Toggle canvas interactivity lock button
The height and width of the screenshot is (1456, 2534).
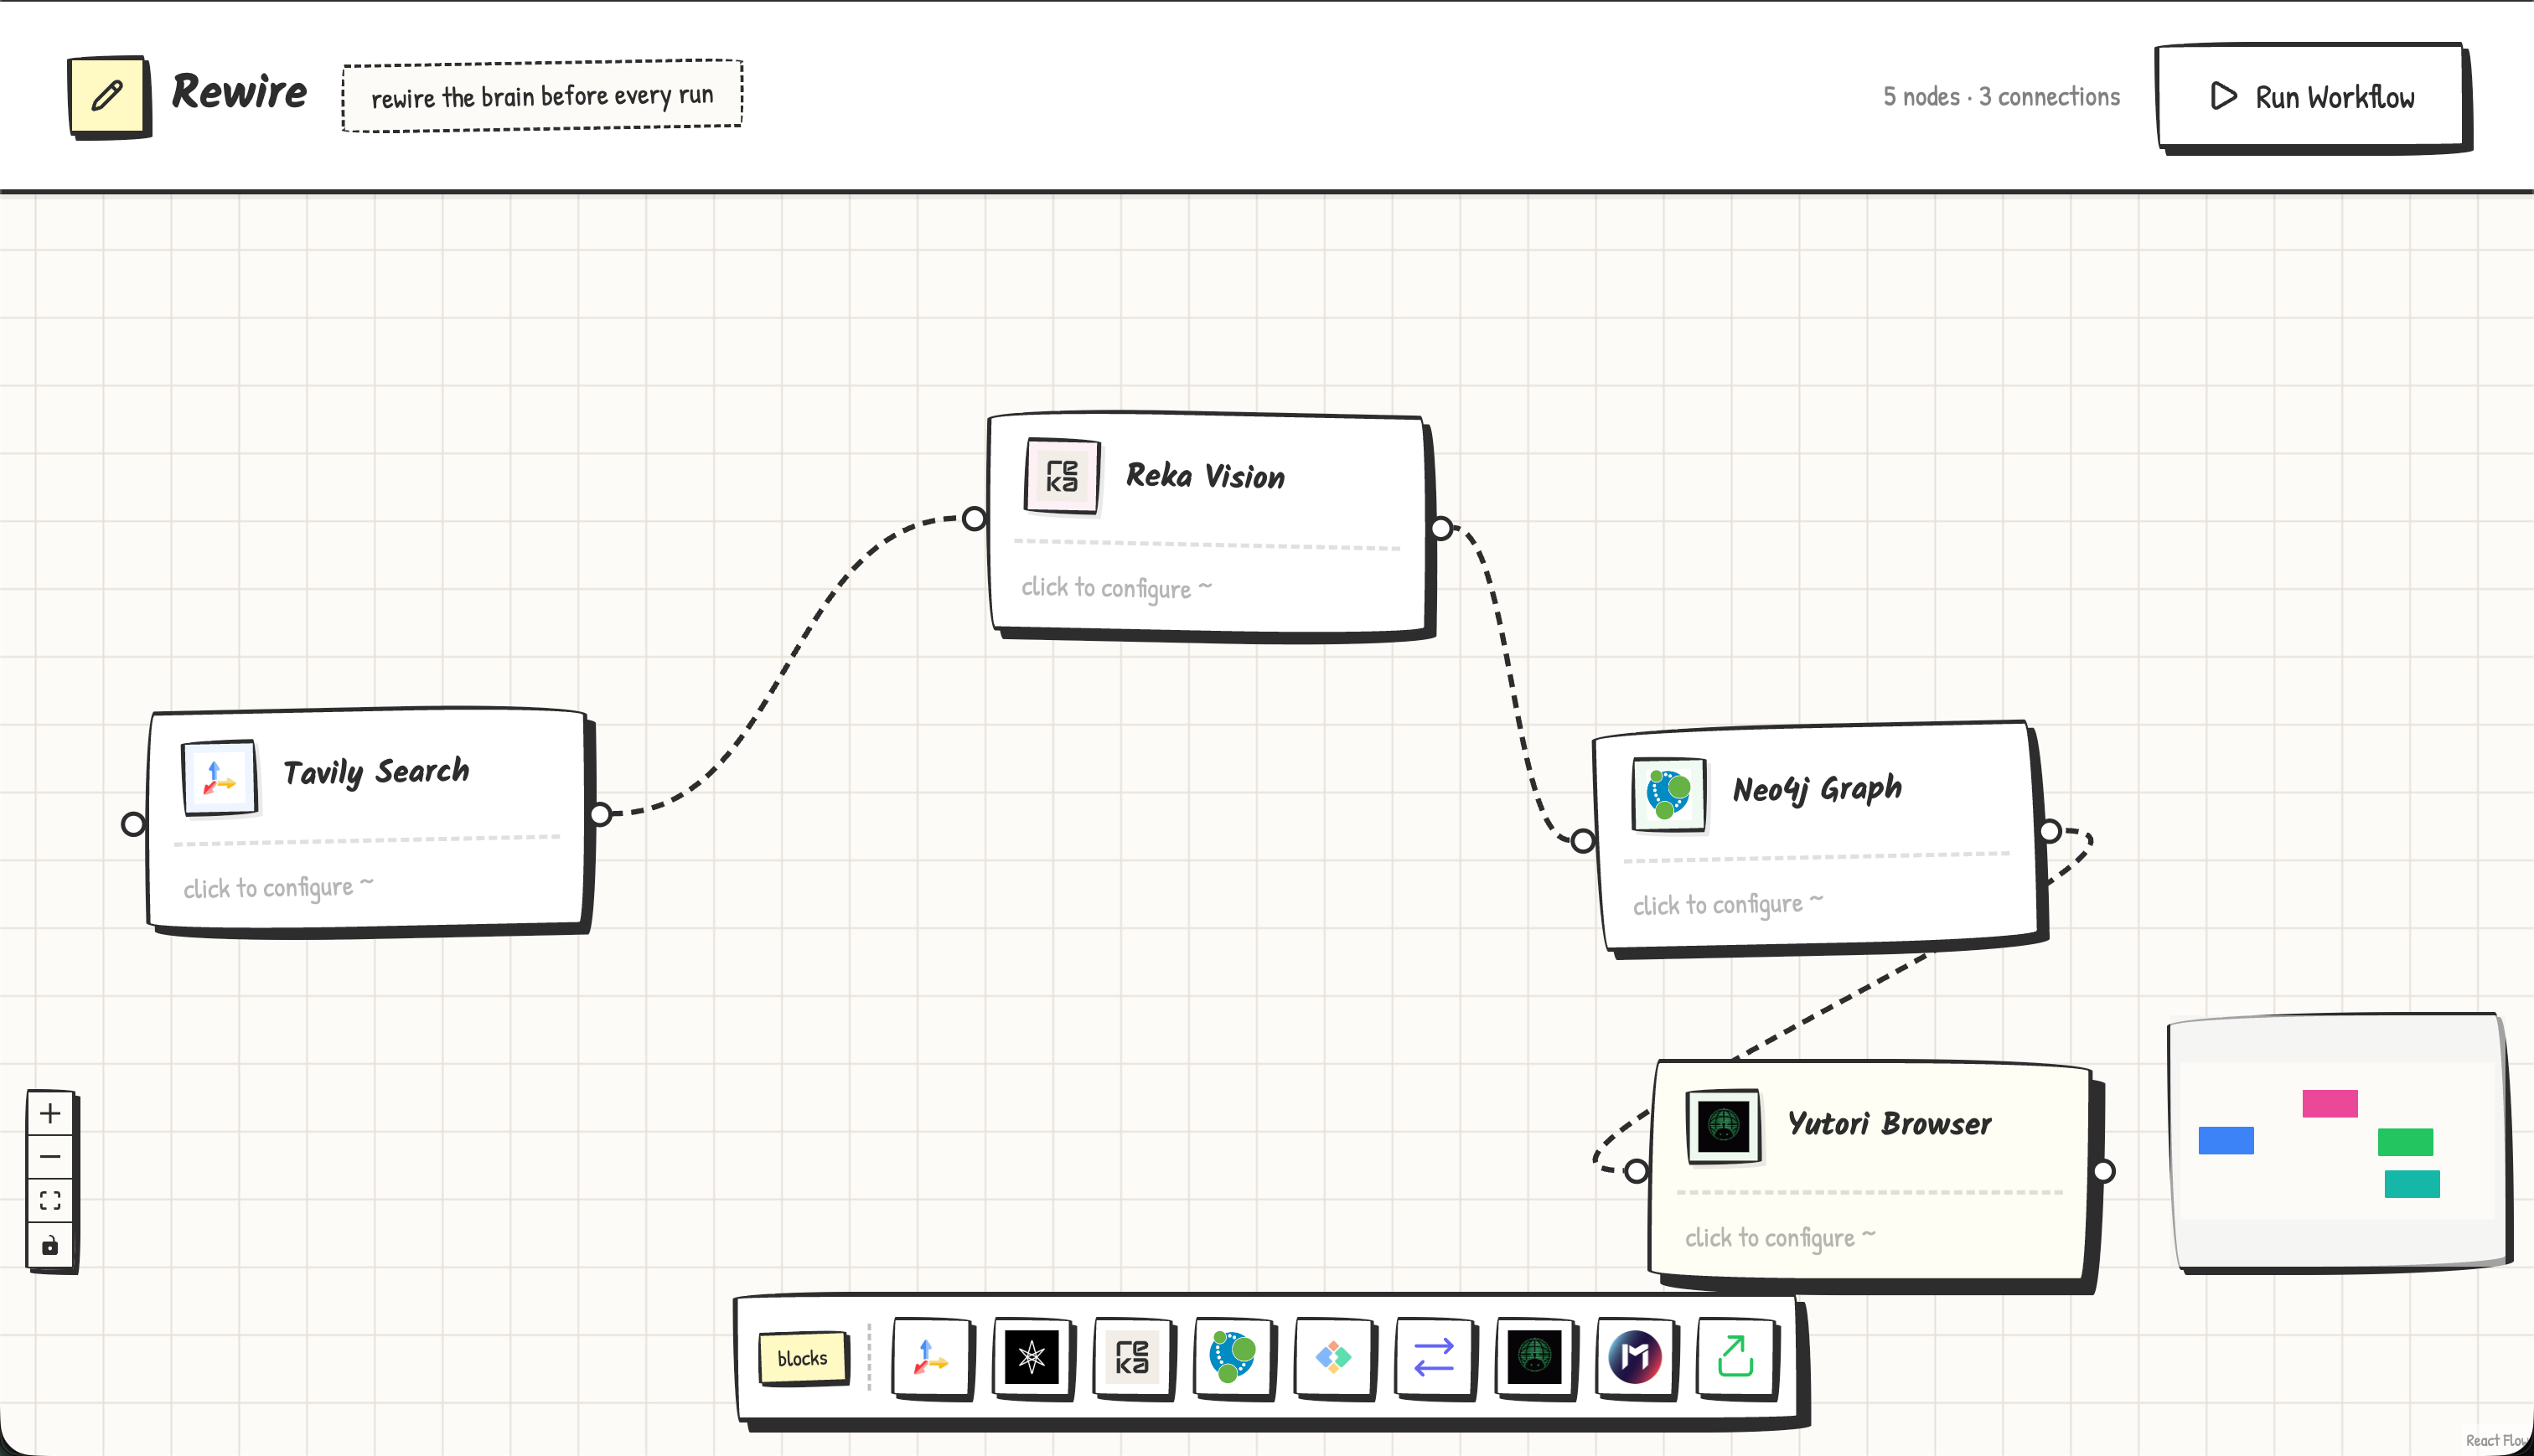click(50, 1245)
